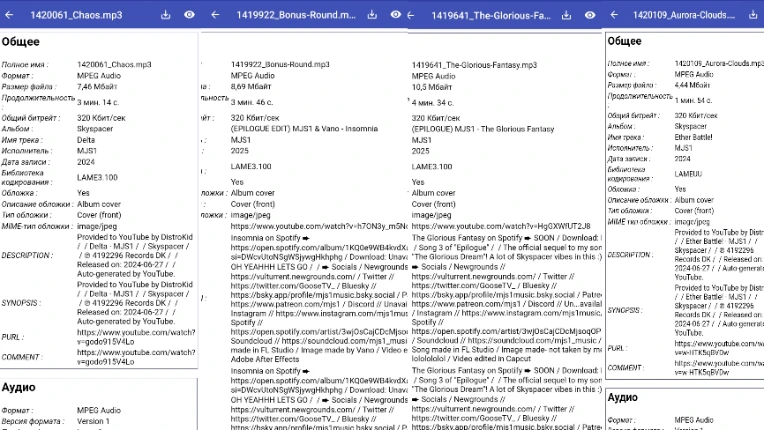Open COMMENT YouTube link in Chaos.mp3 panel

tap(136, 357)
